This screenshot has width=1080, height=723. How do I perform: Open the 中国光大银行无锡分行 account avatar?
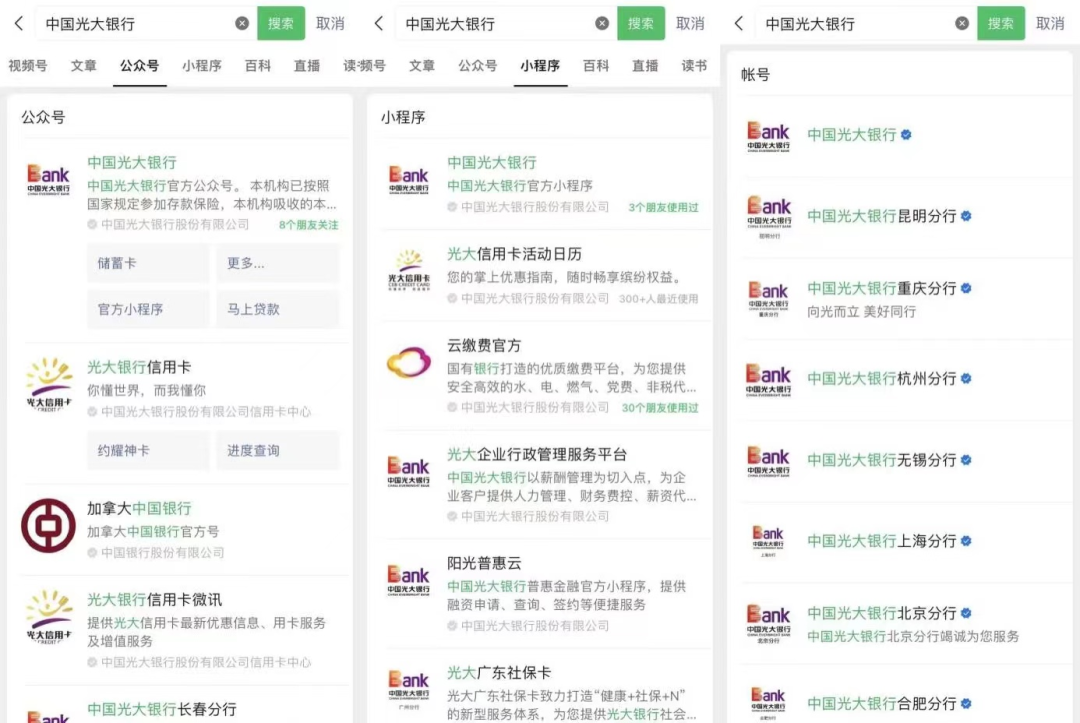pyautogui.click(x=769, y=461)
